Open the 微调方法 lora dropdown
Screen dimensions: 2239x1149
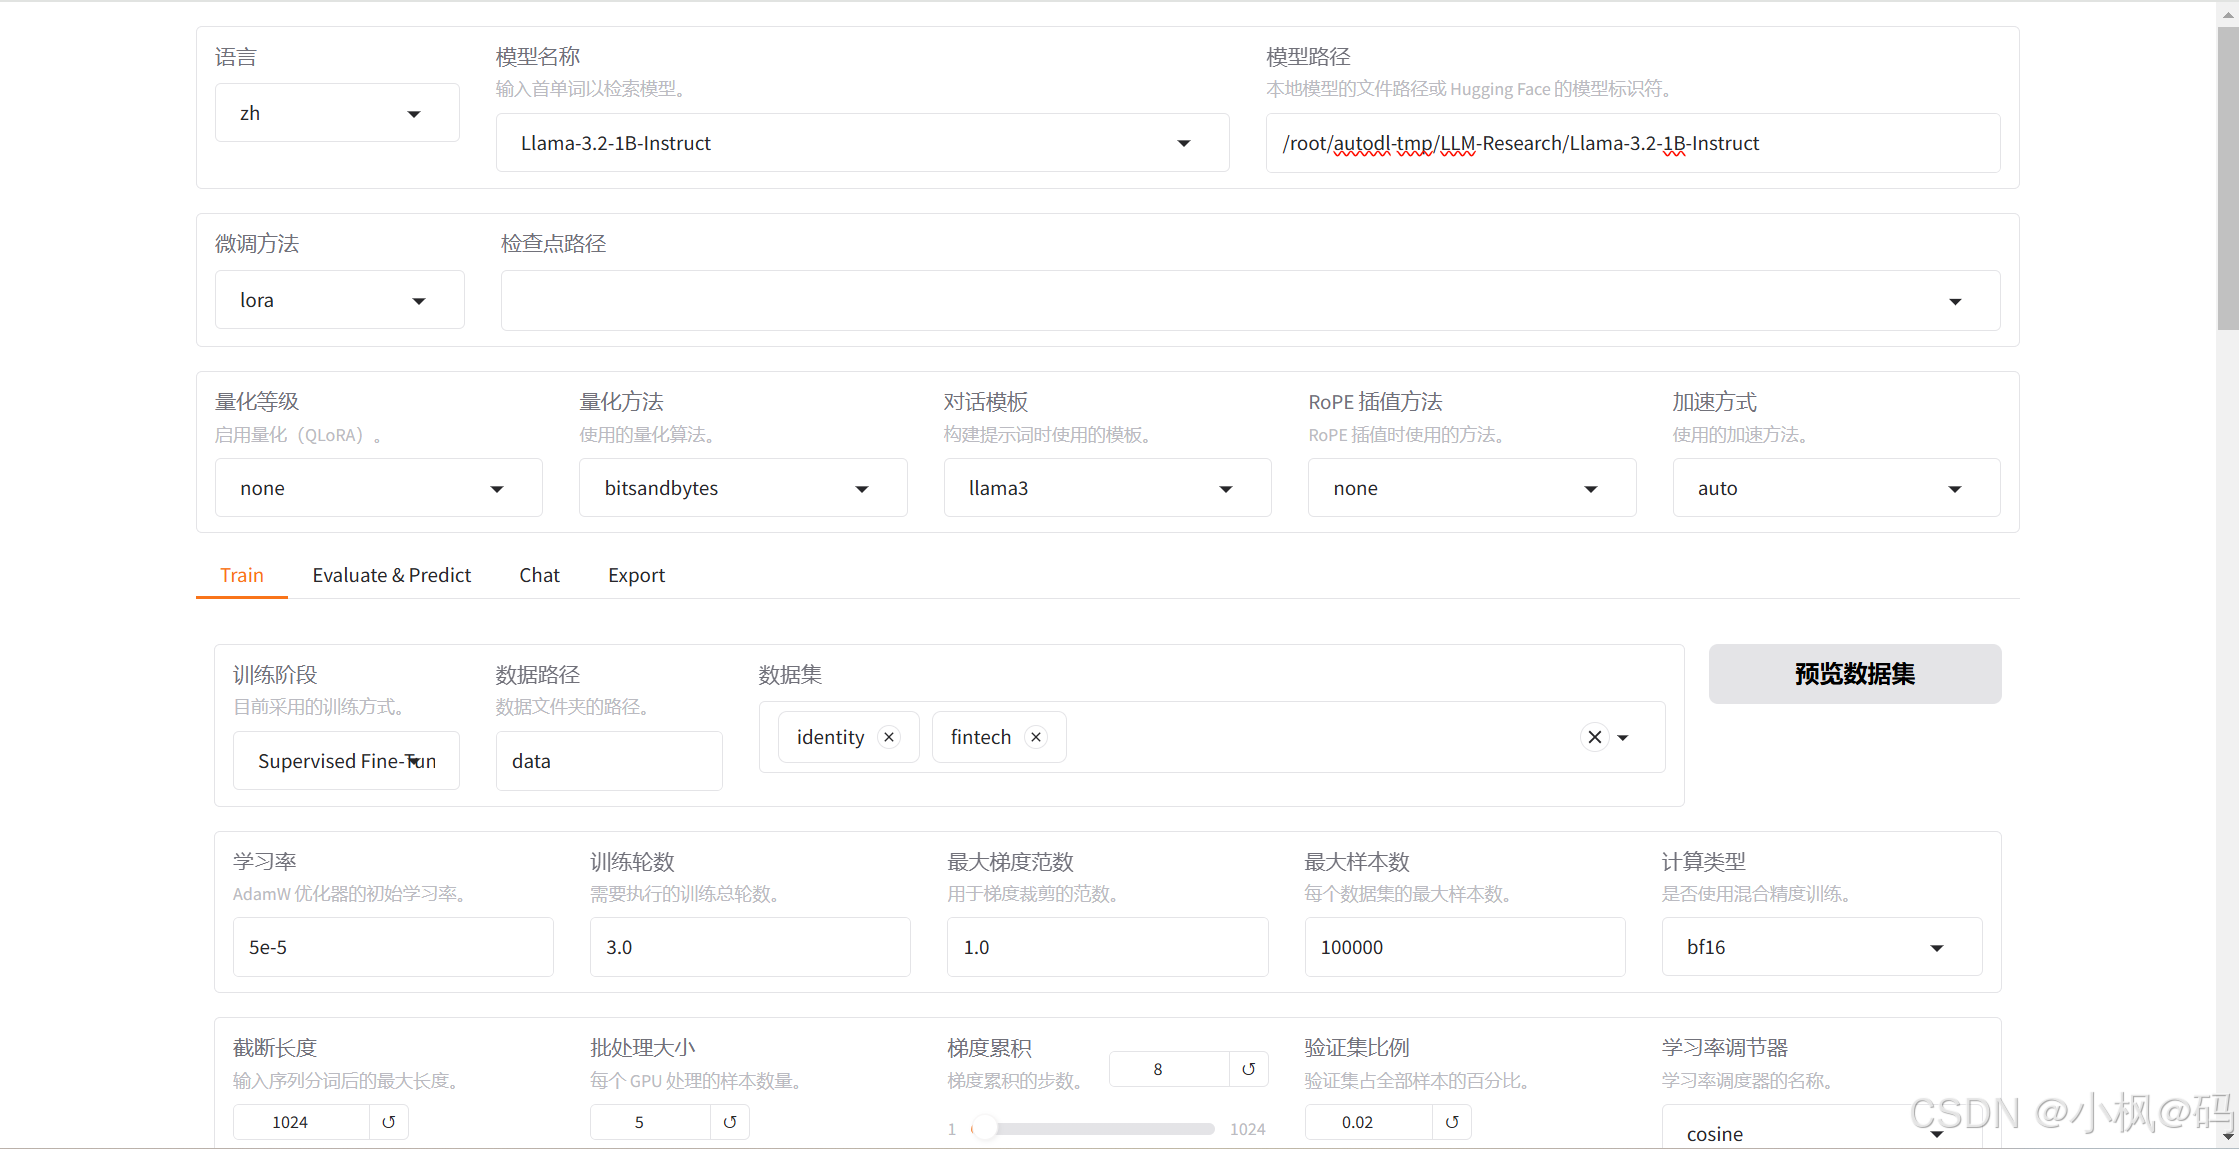click(339, 300)
